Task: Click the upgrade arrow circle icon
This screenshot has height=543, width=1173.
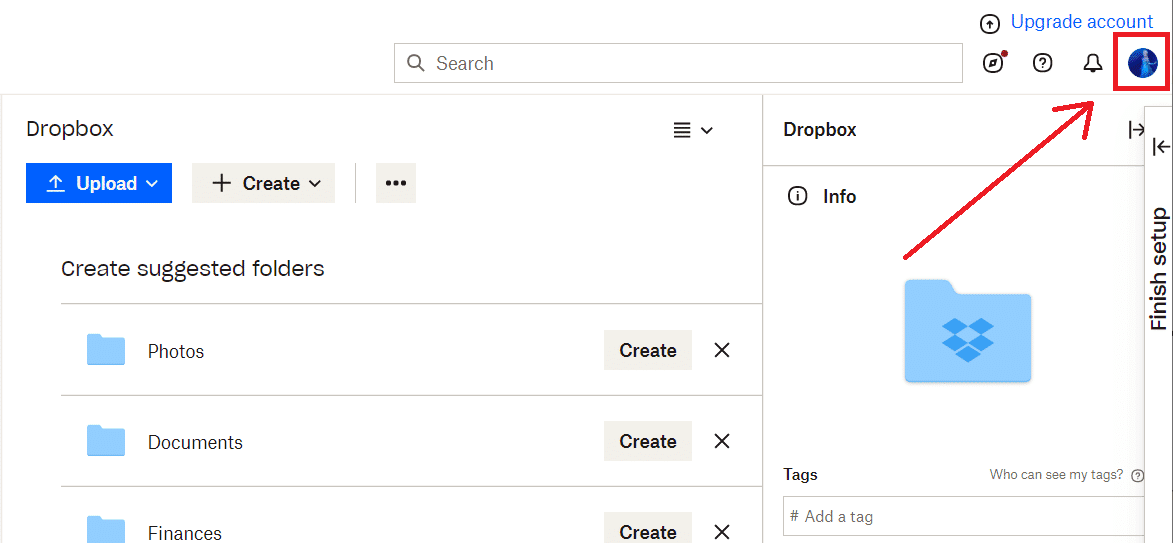Action: (x=990, y=25)
